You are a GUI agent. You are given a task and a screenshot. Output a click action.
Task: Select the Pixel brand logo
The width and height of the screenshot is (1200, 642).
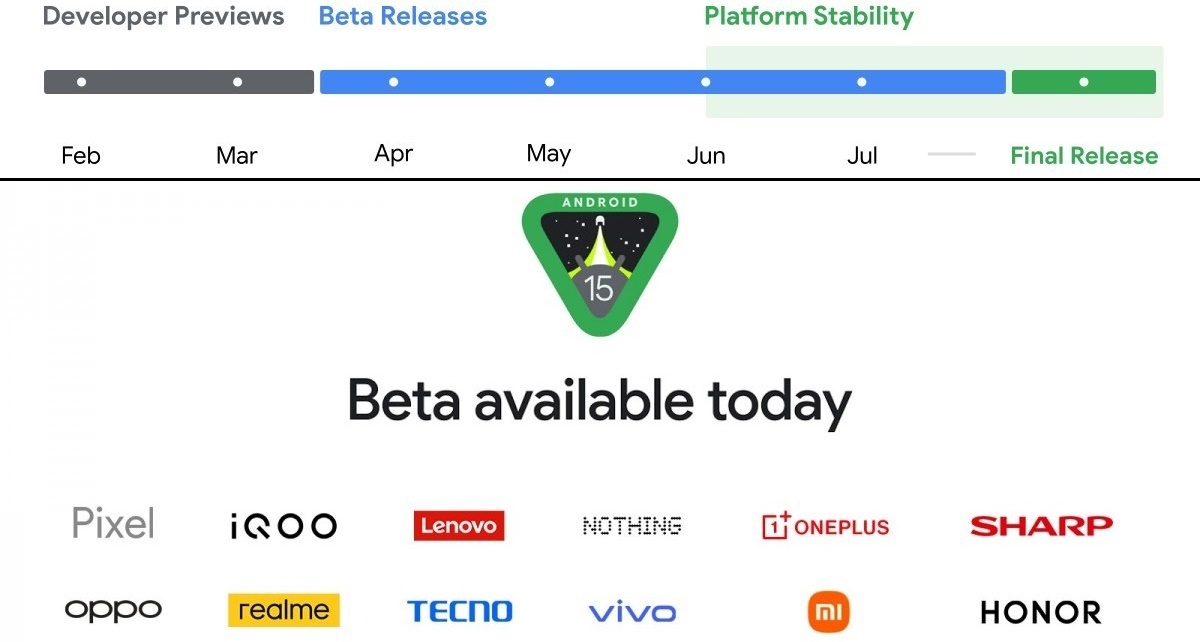[x=113, y=523]
